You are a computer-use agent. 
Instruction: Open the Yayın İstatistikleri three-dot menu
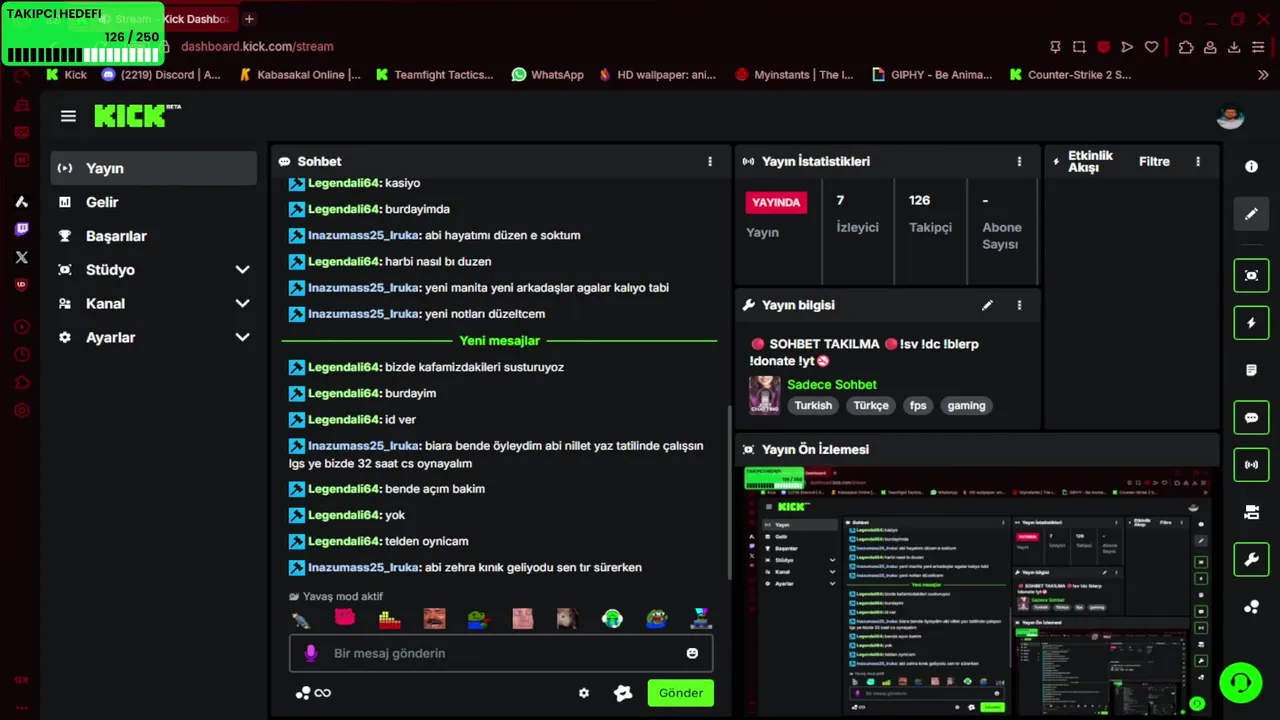1019,161
